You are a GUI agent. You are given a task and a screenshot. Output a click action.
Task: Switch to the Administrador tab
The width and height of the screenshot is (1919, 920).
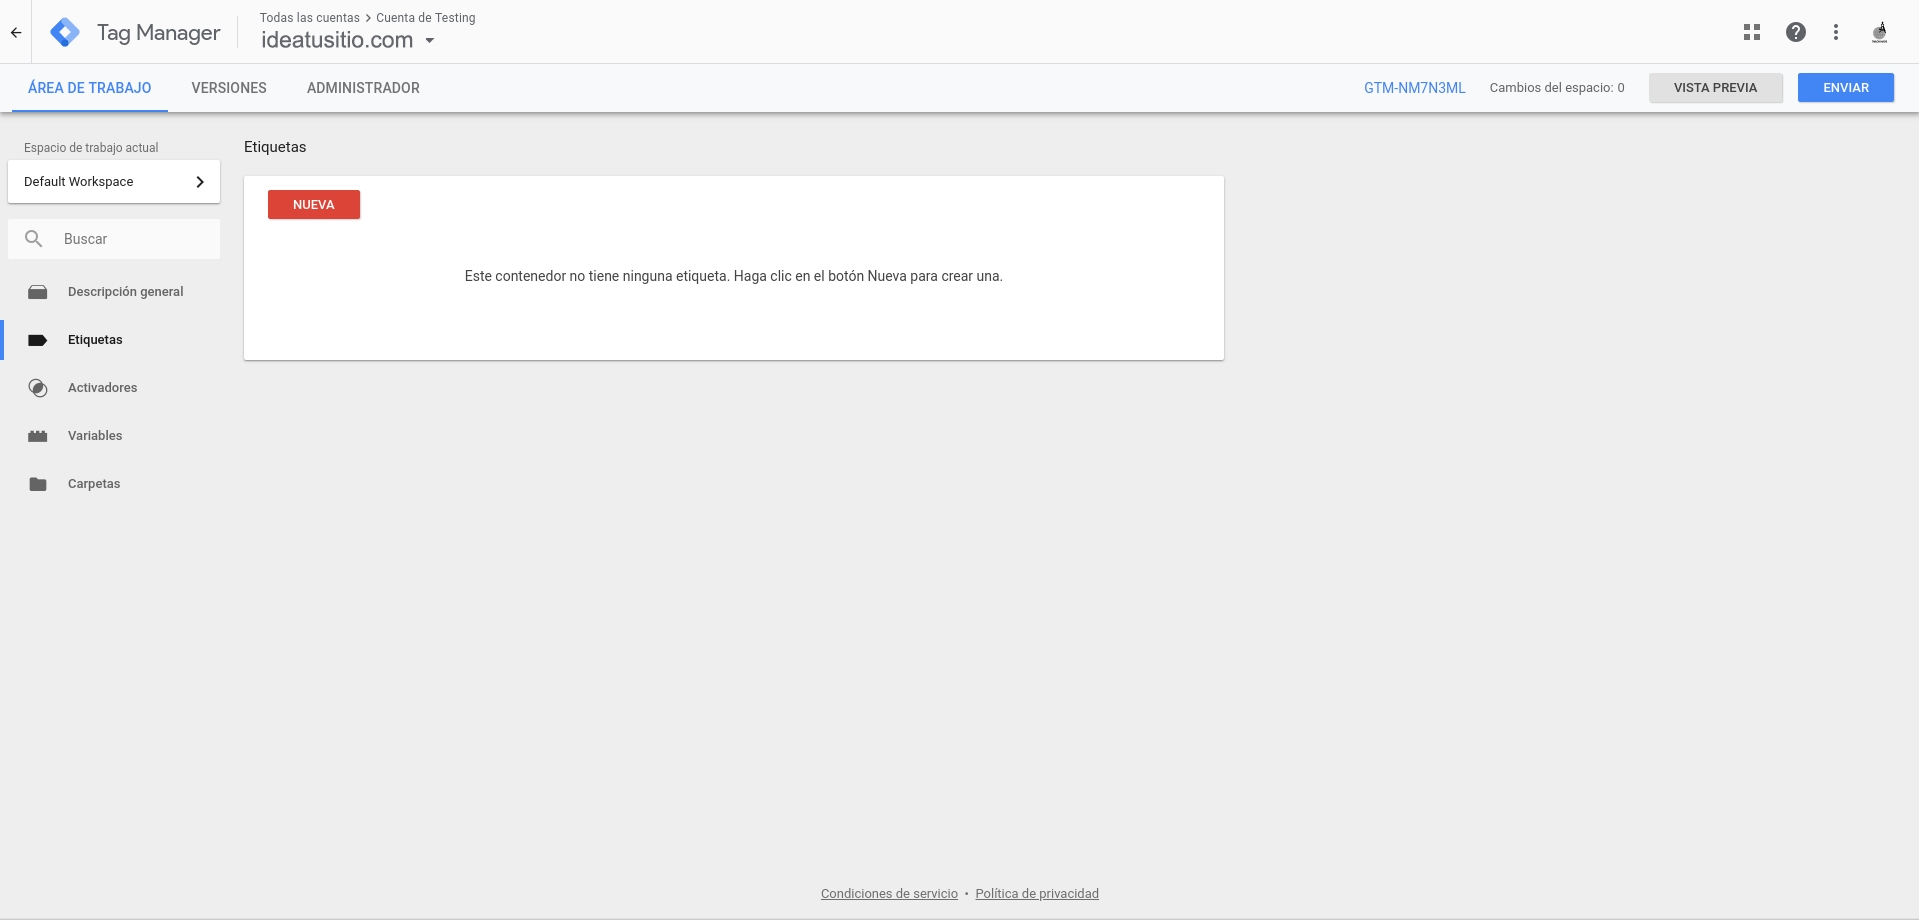coord(363,88)
